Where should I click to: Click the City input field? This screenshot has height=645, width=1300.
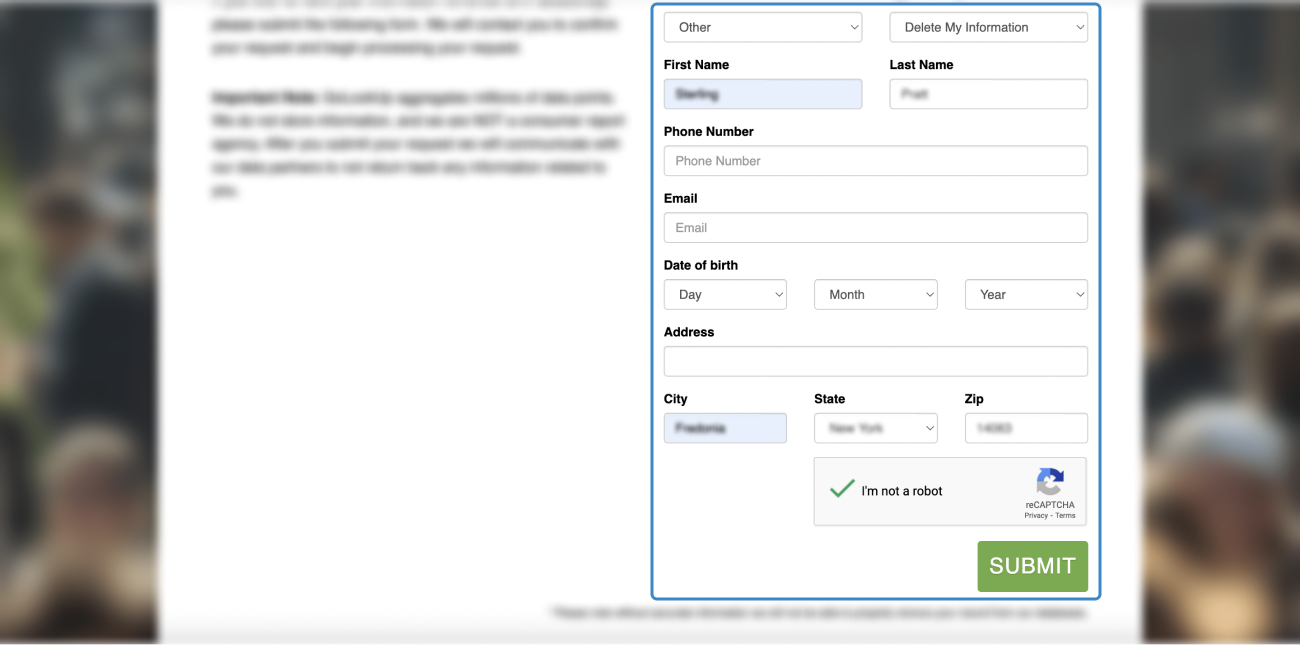pyautogui.click(x=725, y=428)
